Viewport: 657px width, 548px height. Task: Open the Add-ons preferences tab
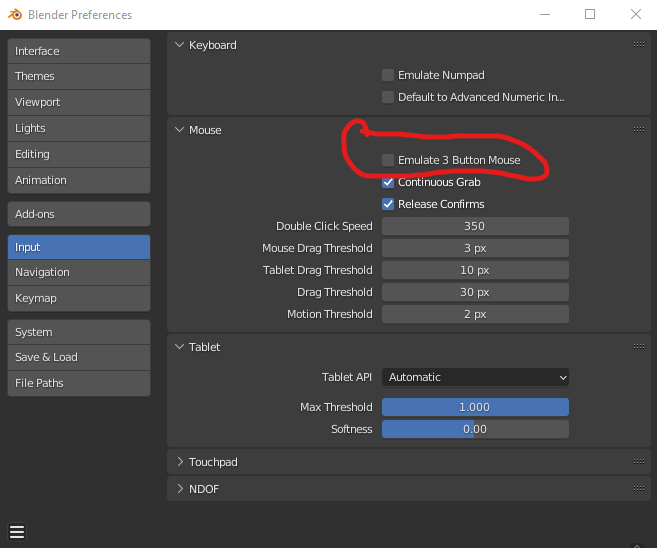[x=78, y=214]
